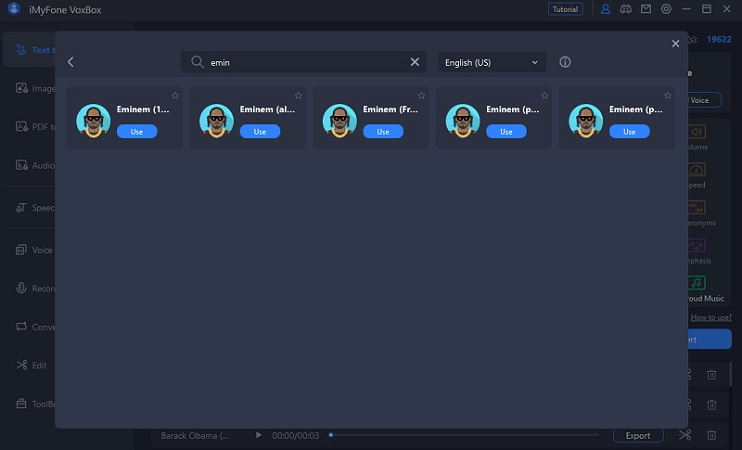Click the Eminem (Fr... avatar thumbnail
Viewport: 742px width, 450px height.
coord(340,121)
